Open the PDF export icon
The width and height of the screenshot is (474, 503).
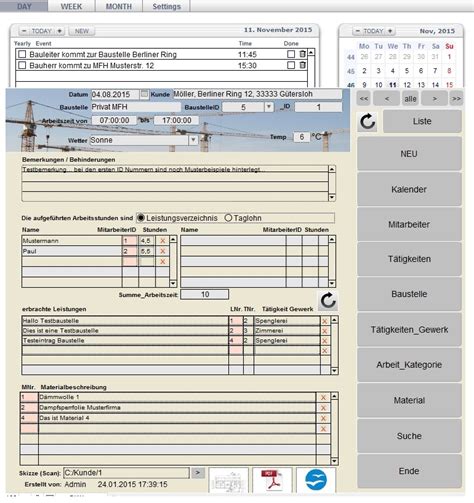pos(272,480)
